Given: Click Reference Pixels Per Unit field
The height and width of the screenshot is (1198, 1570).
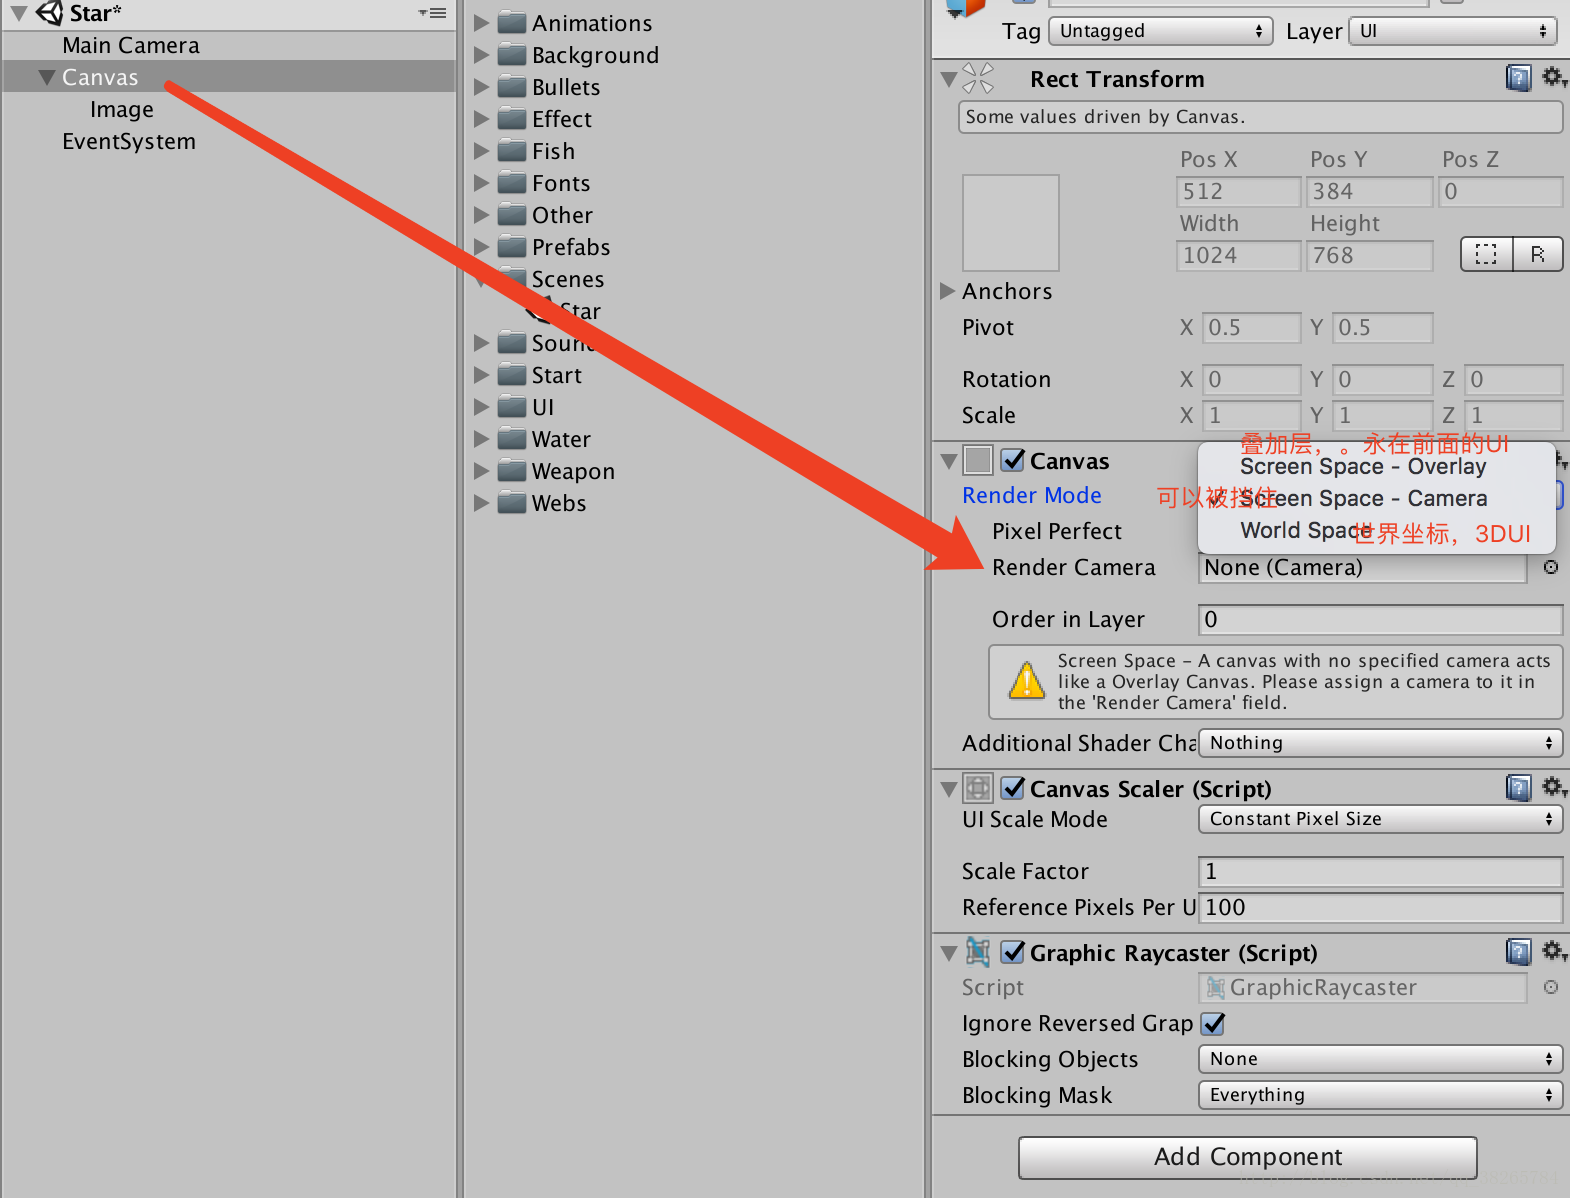Looking at the screenshot, I should 1380,907.
